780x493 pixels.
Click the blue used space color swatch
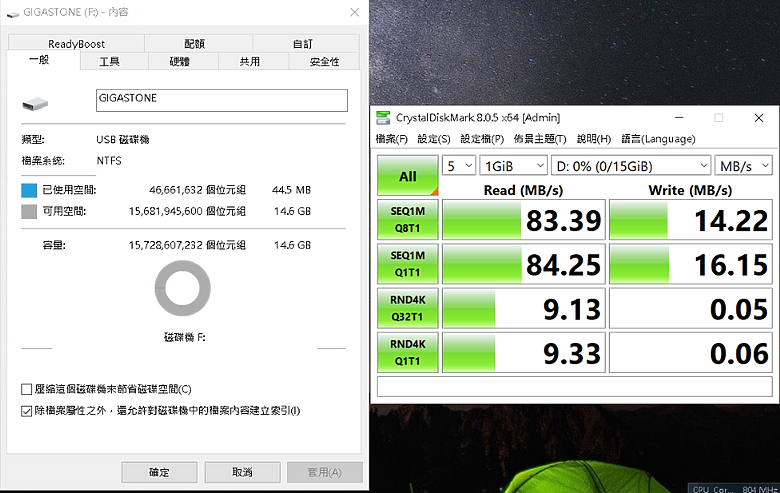pyautogui.click(x=29, y=190)
